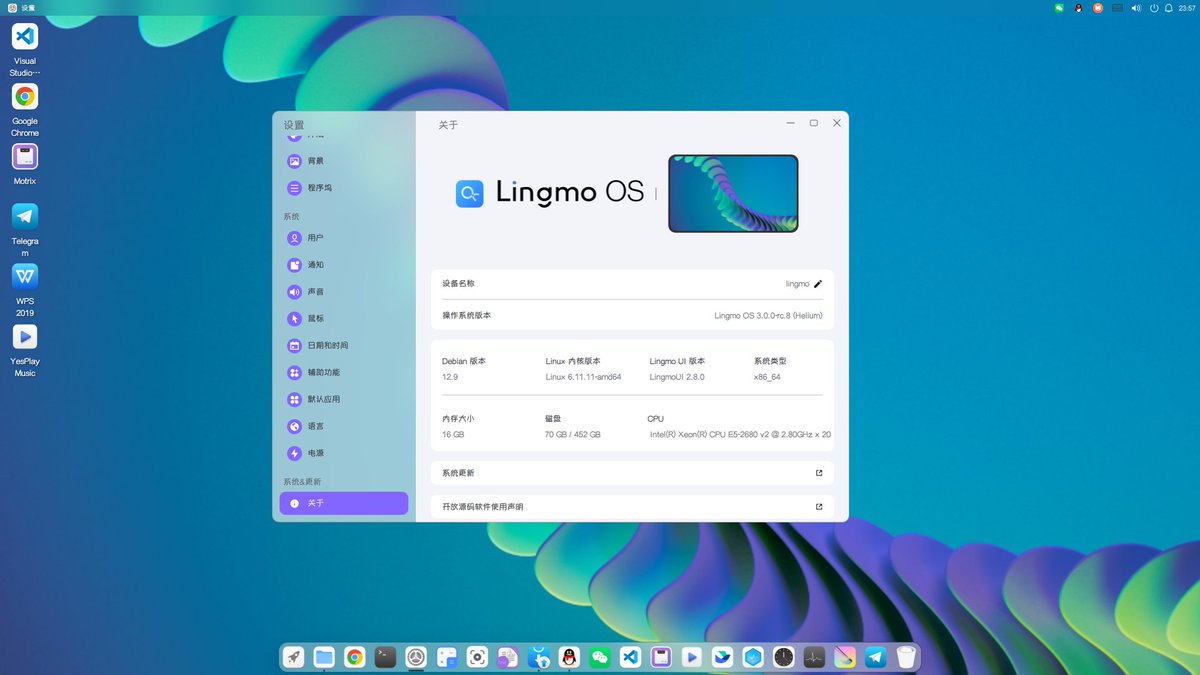The height and width of the screenshot is (675, 1200).
Task: Click the YesPlay Music desktop shortcut
Action: [x=25, y=350]
